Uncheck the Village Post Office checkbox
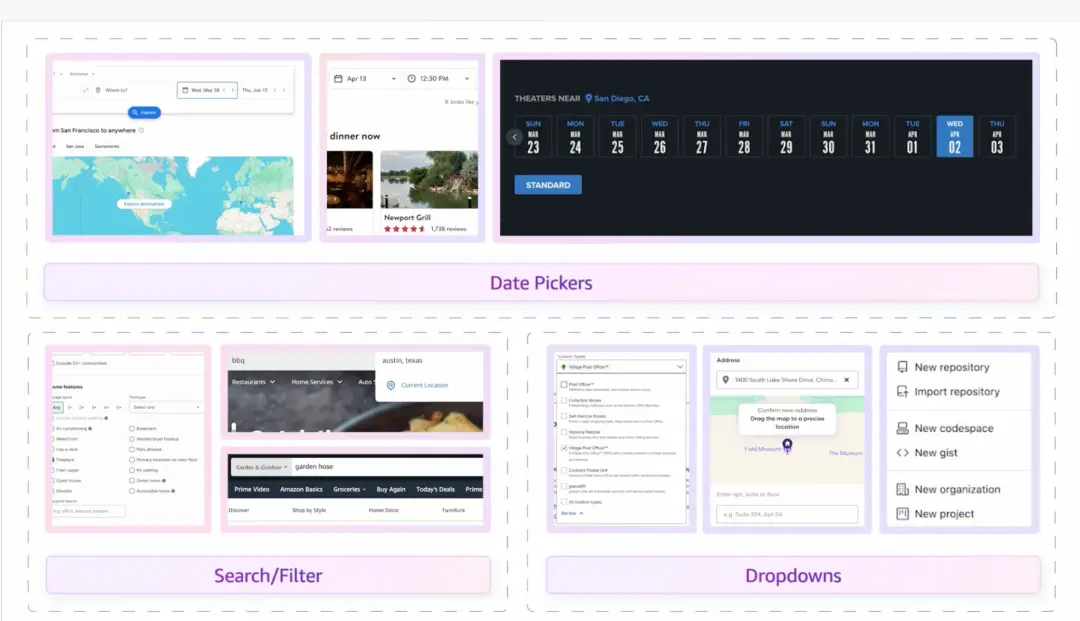 pyautogui.click(x=564, y=448)
